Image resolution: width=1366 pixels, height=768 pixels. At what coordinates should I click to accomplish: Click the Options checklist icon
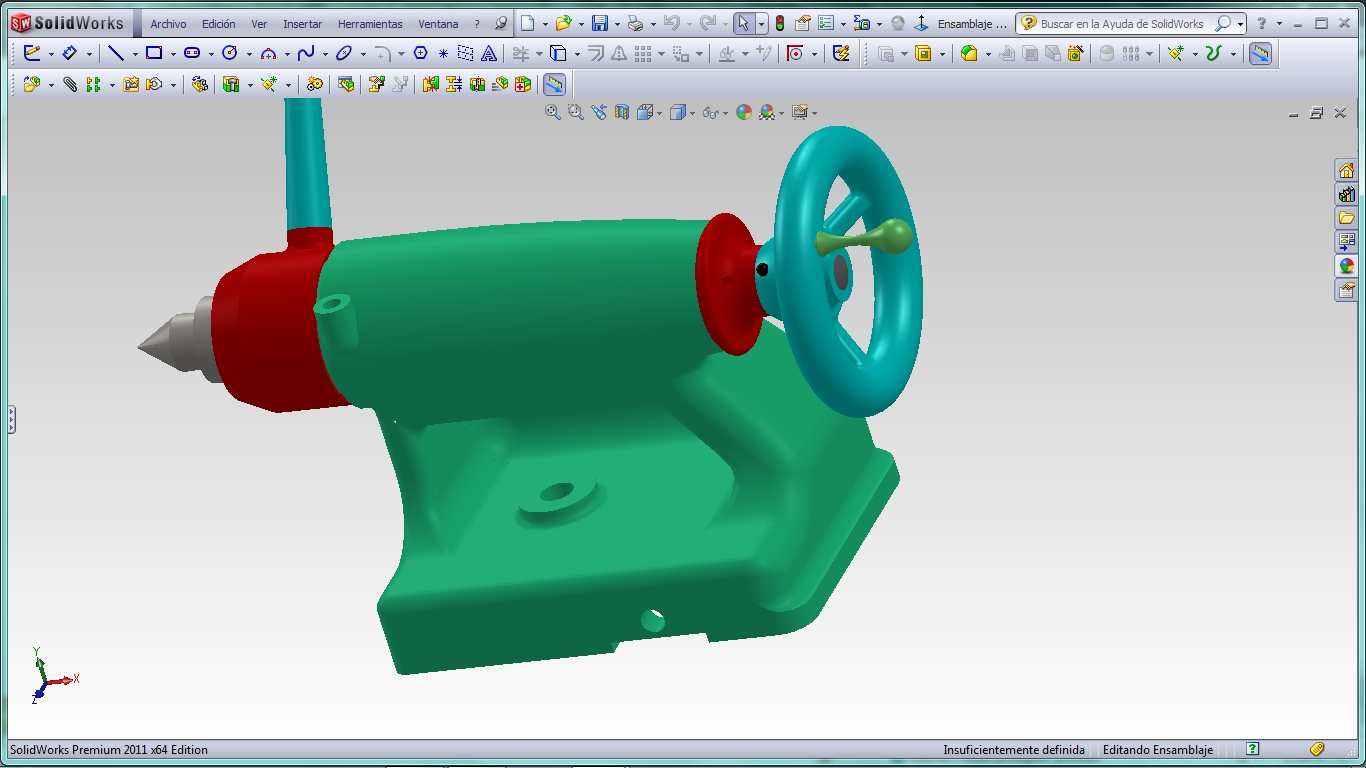pyautogui.click(x=826, y=23)
